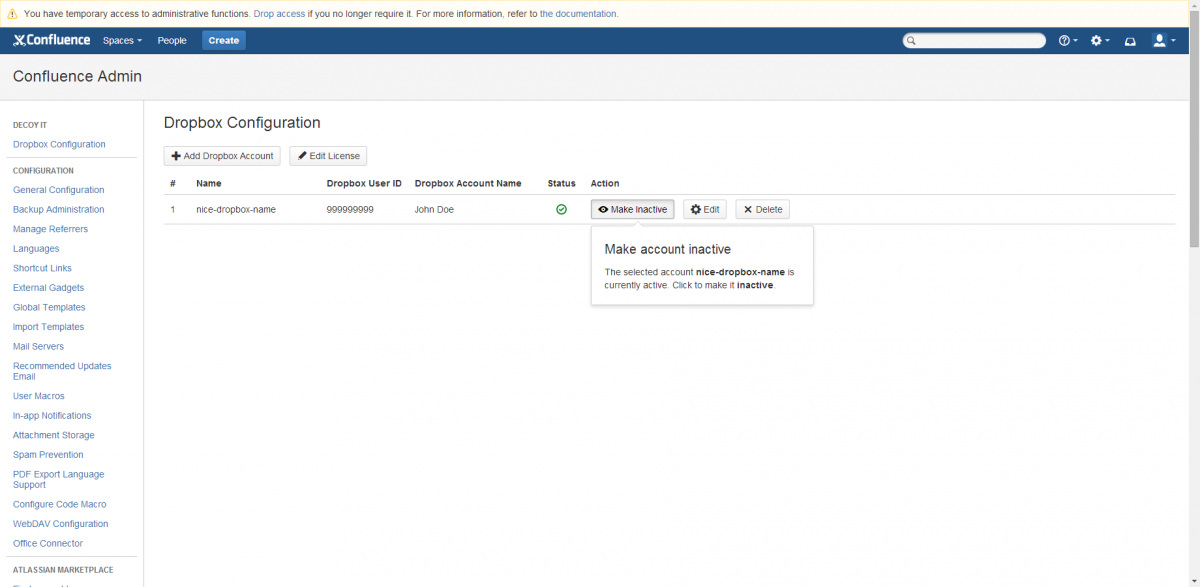Go to Backup Administration

58,210
